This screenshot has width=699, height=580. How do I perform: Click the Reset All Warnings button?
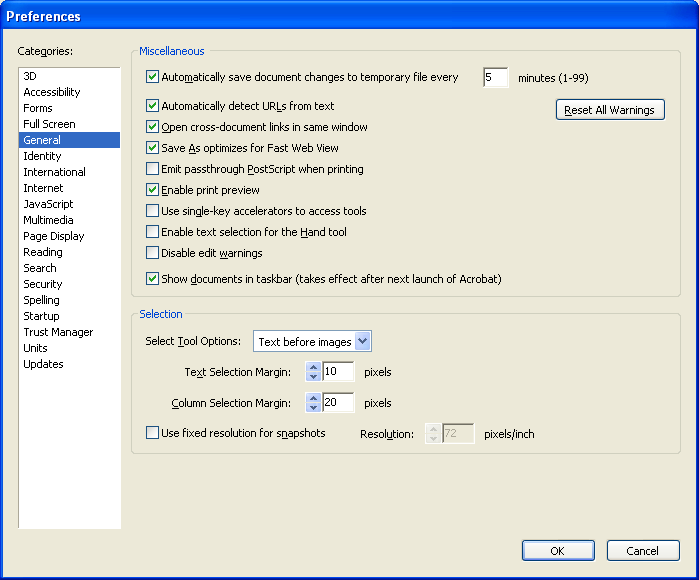[610, 110]
